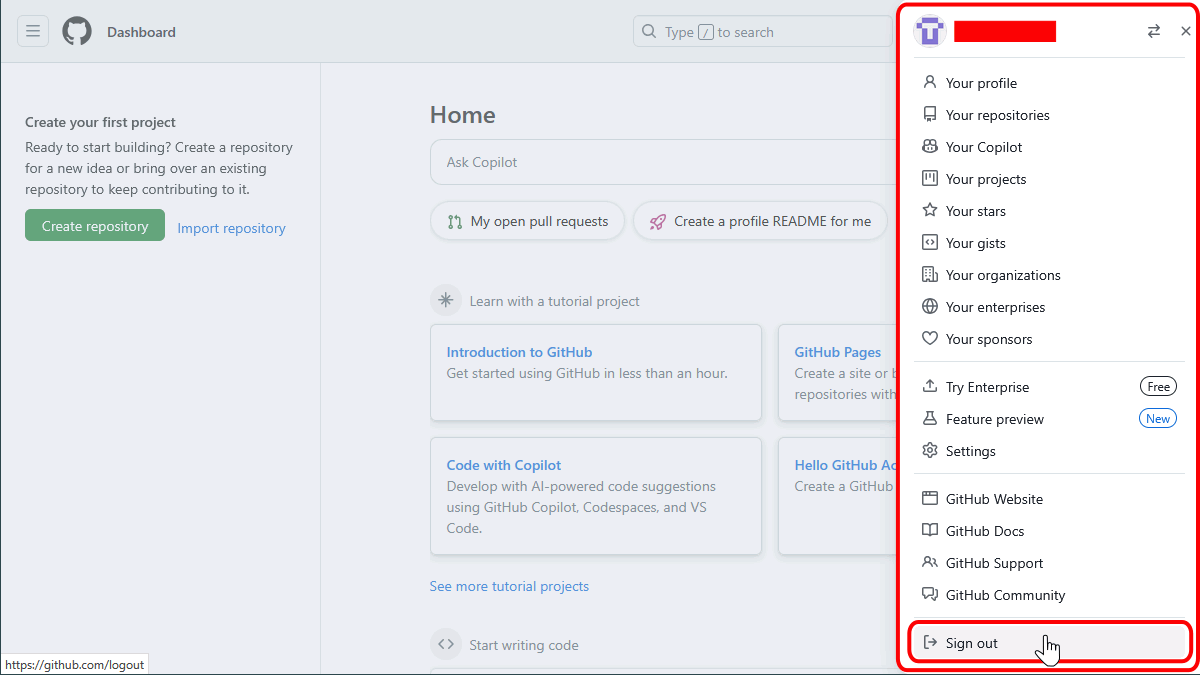The image size is (1200, 675).
Task: Click the Free badge on Try Enterprise
Action: pos(1158,387)
